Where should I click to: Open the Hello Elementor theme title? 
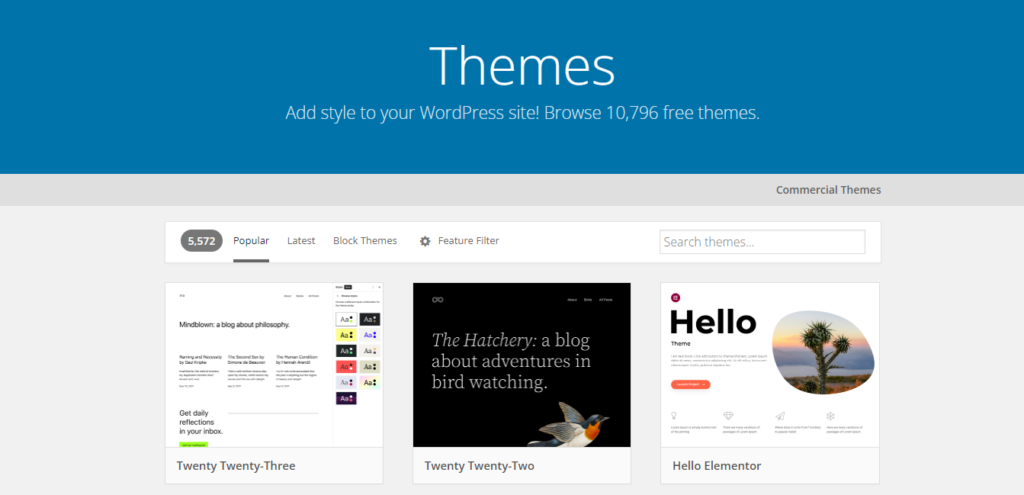pos(719,466)
